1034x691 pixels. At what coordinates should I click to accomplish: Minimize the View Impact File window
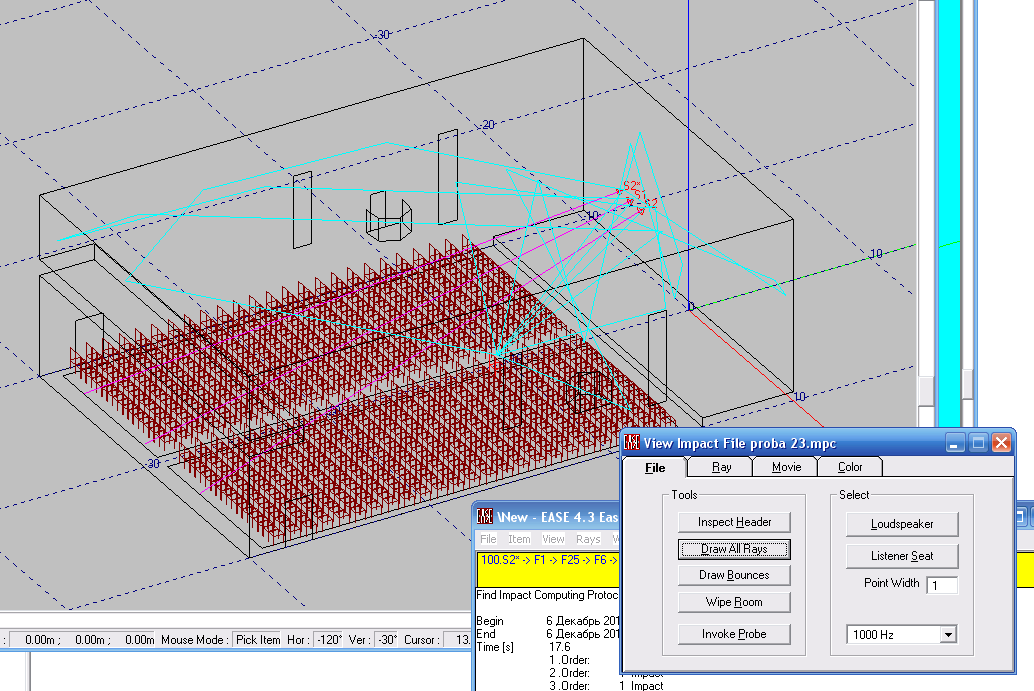955,442
